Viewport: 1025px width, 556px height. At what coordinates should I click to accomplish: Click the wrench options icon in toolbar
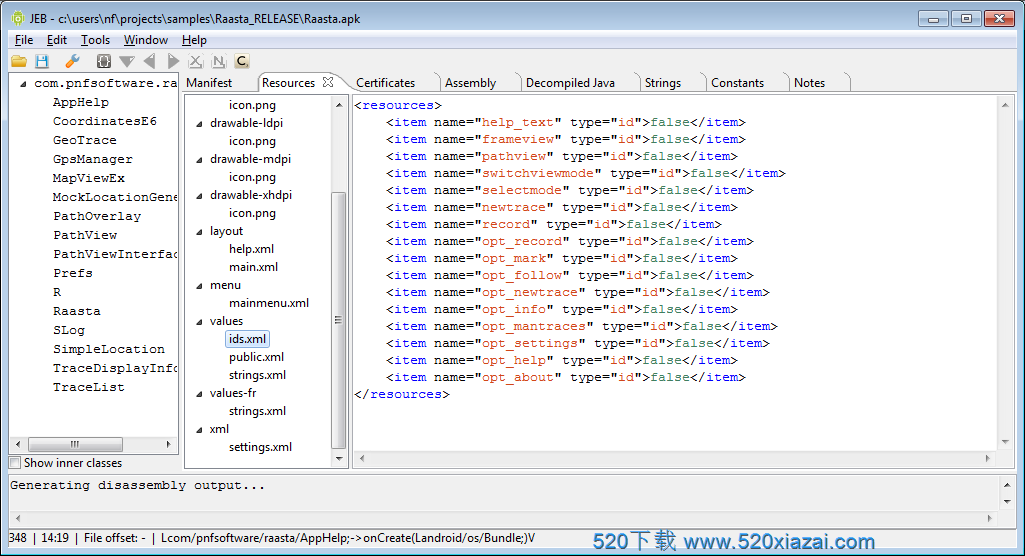[73, 61]
